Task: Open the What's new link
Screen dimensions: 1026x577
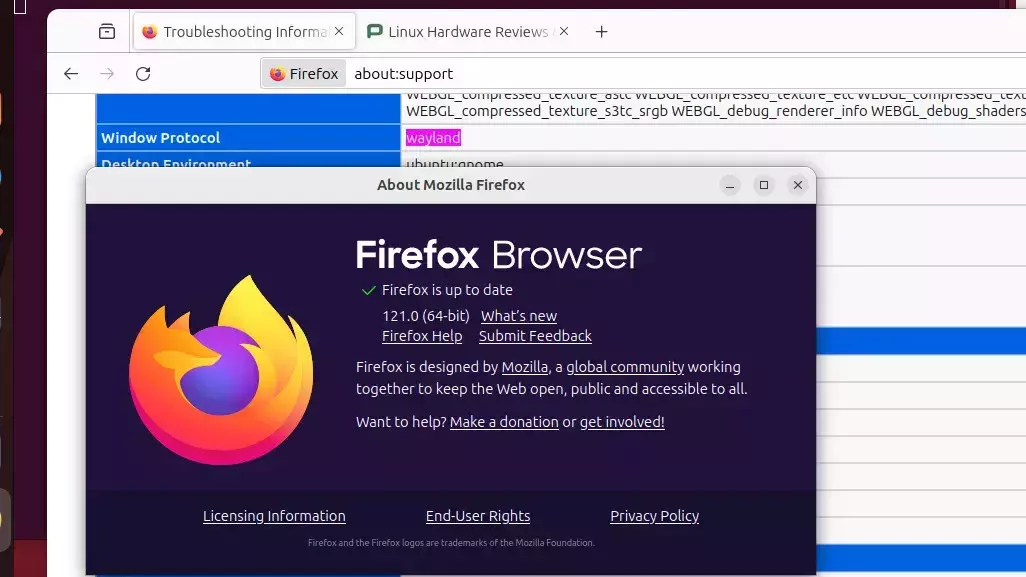Action: point(519,316)
